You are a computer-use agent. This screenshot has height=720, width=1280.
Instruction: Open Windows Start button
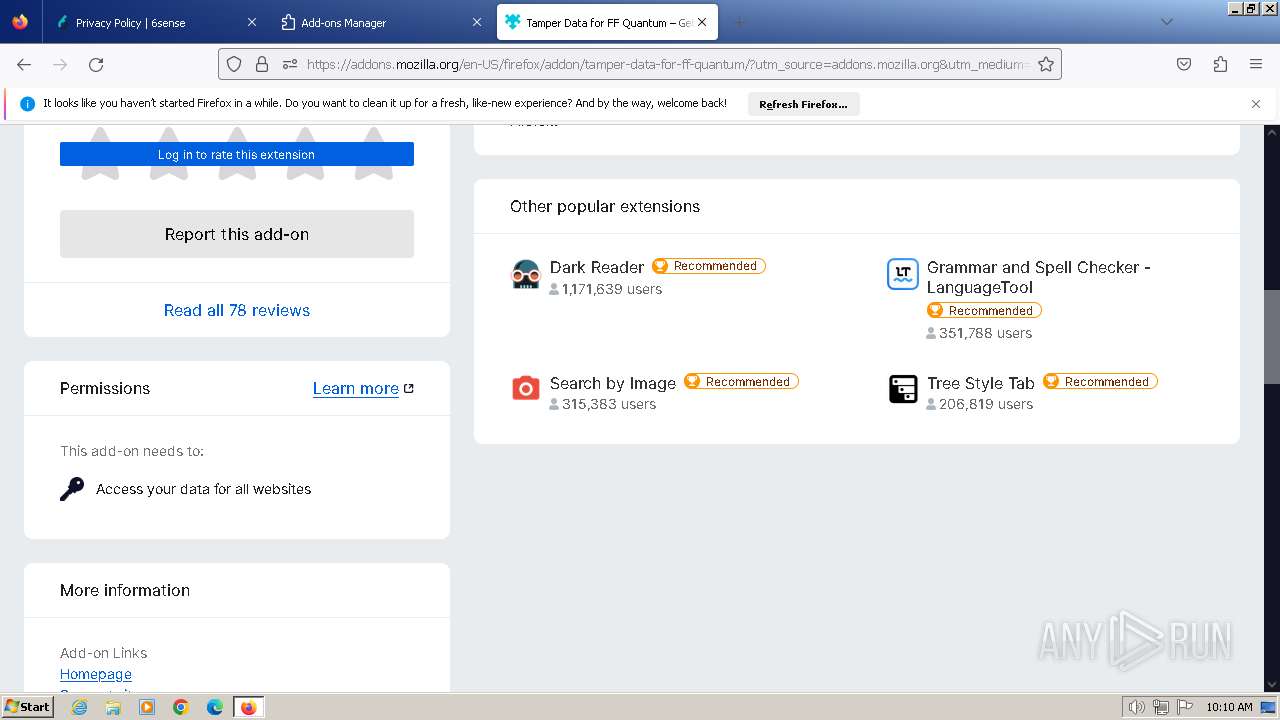[x=28, y=707]
